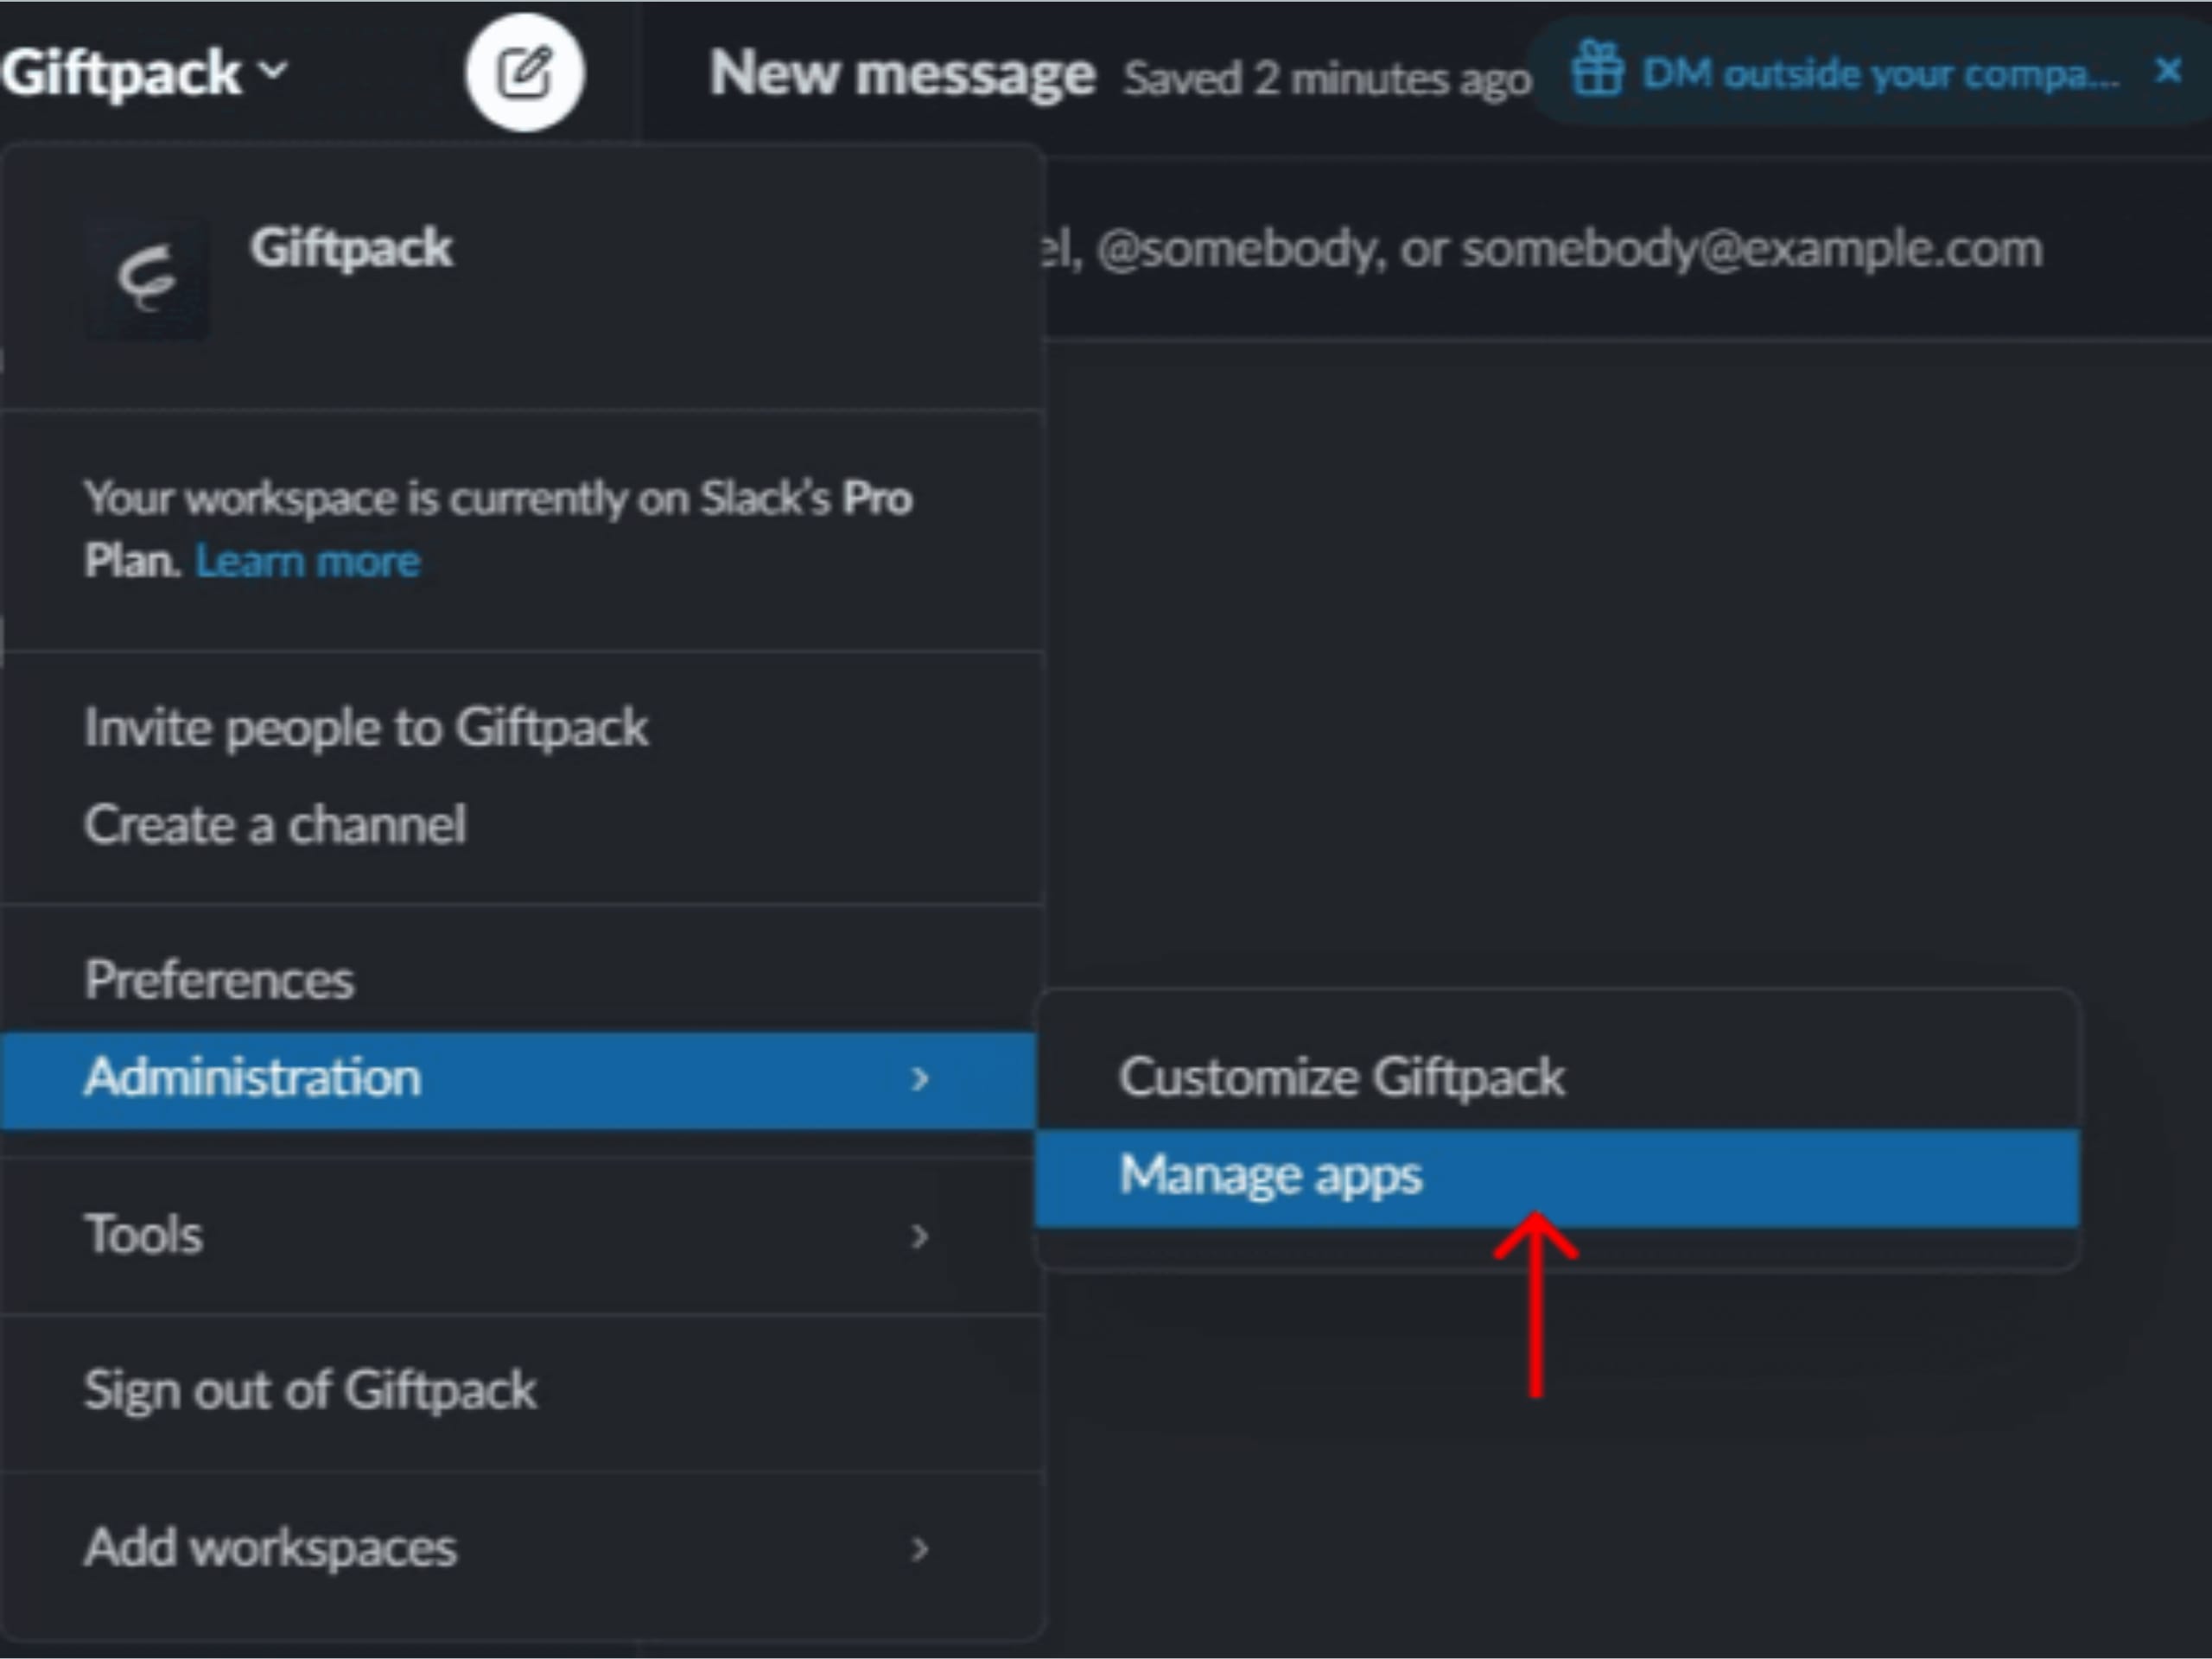Click the Giftpack name in menu header
The width and height of the screenshot is (2212, 1659).
(352, 247)
